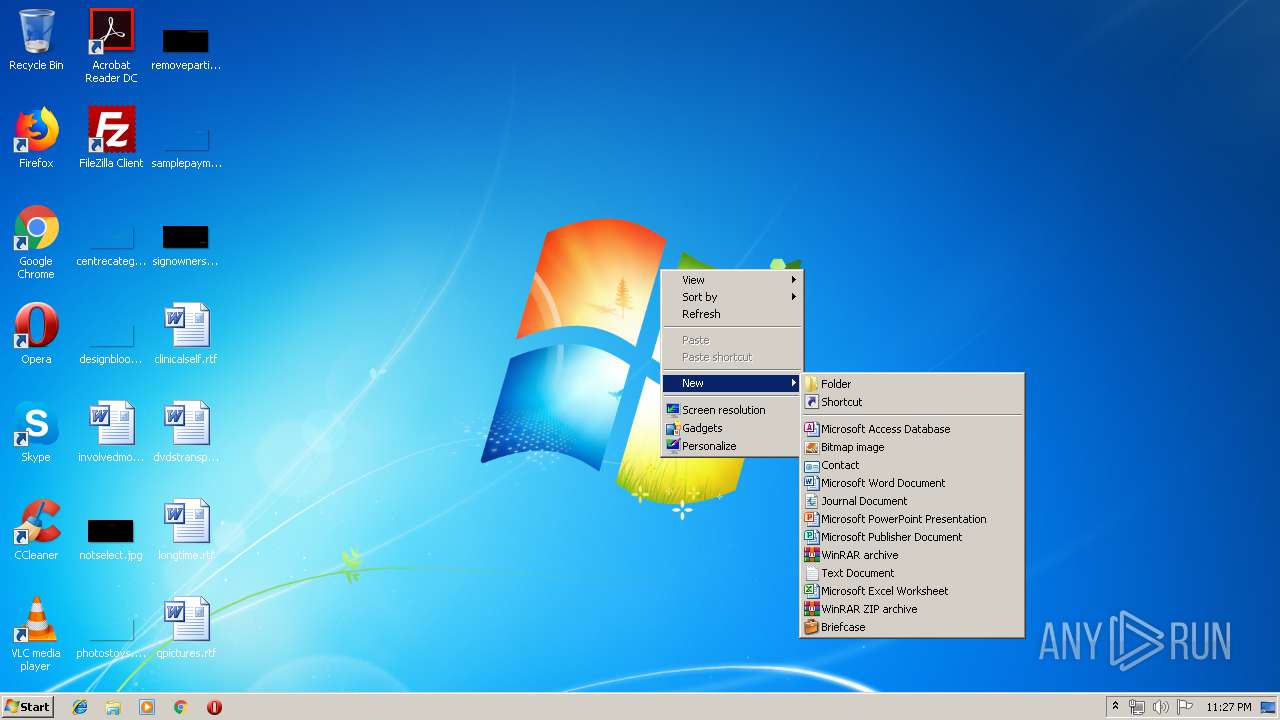Create new Microsoft Access Database
1280x720 pixels.
pyautogui.click(x=912, y=429)
